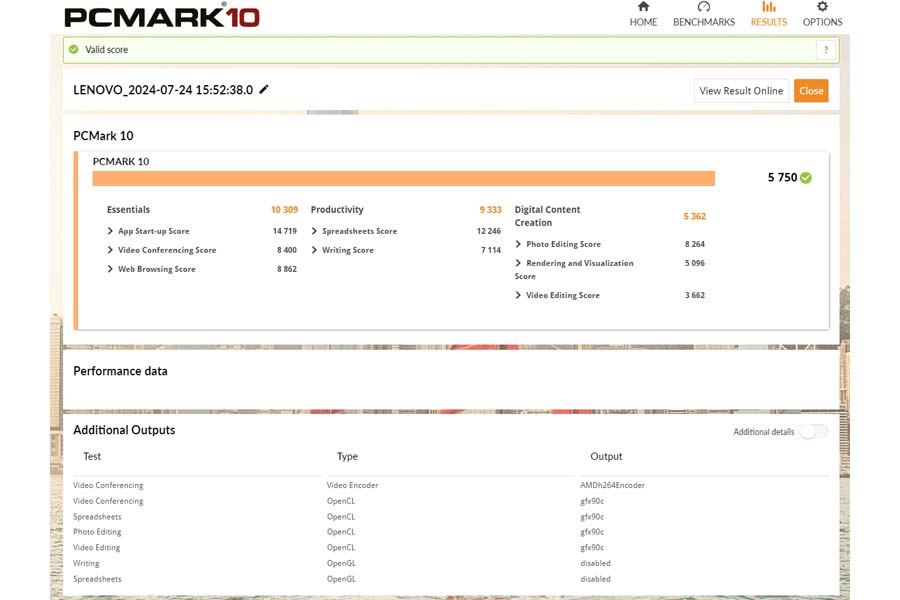900x600 pixels.
Task: Click the Results bar chart icon
Action: [769, 7]
